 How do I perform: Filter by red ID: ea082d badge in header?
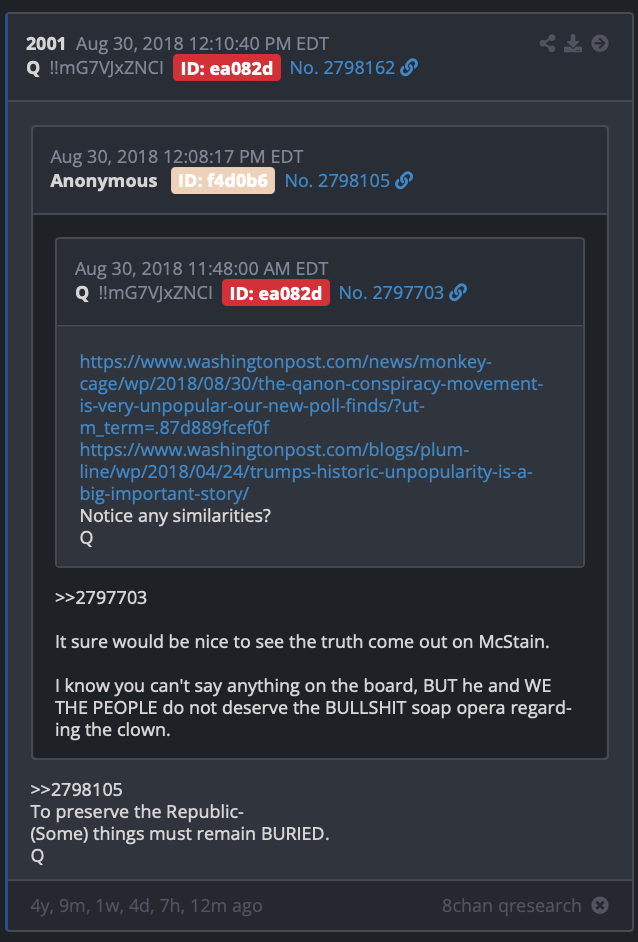227,68
